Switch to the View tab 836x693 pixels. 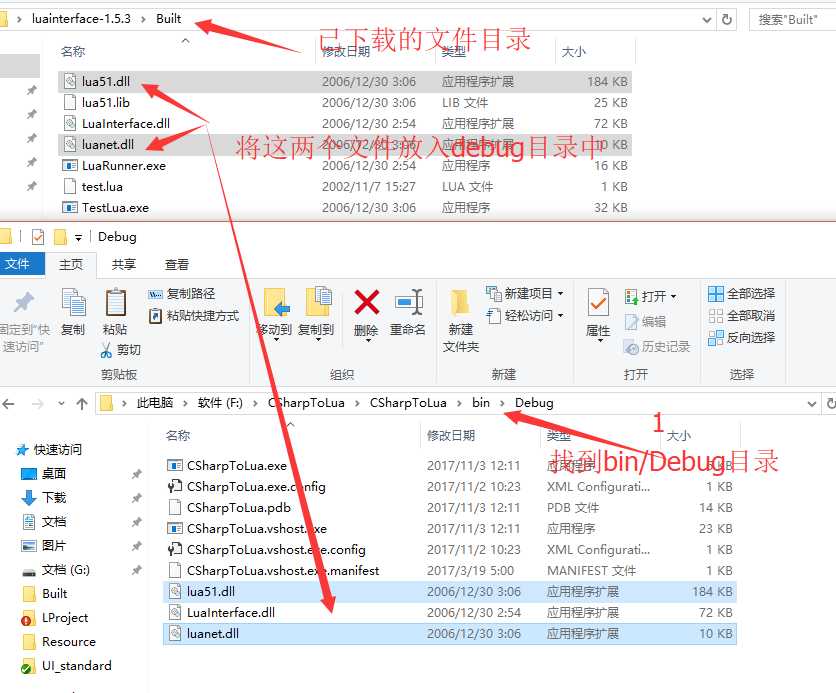(x=176, y=264)
